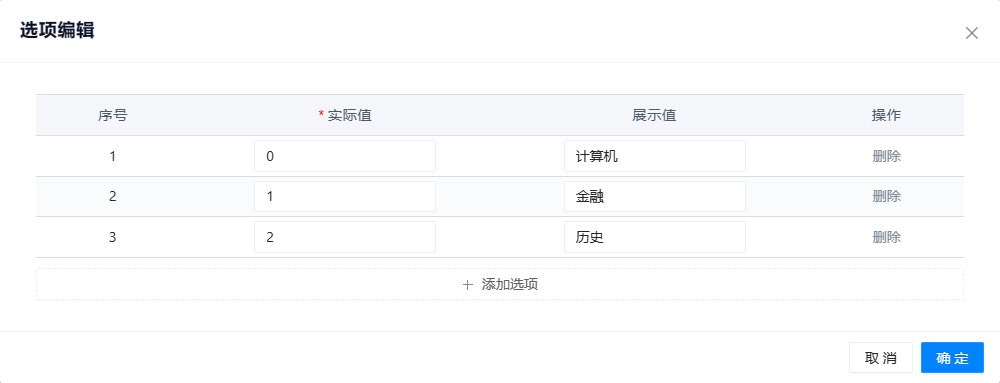Click the 序号 column header
Viewport: 1000px width, 383px height.
tap(112, 115)
